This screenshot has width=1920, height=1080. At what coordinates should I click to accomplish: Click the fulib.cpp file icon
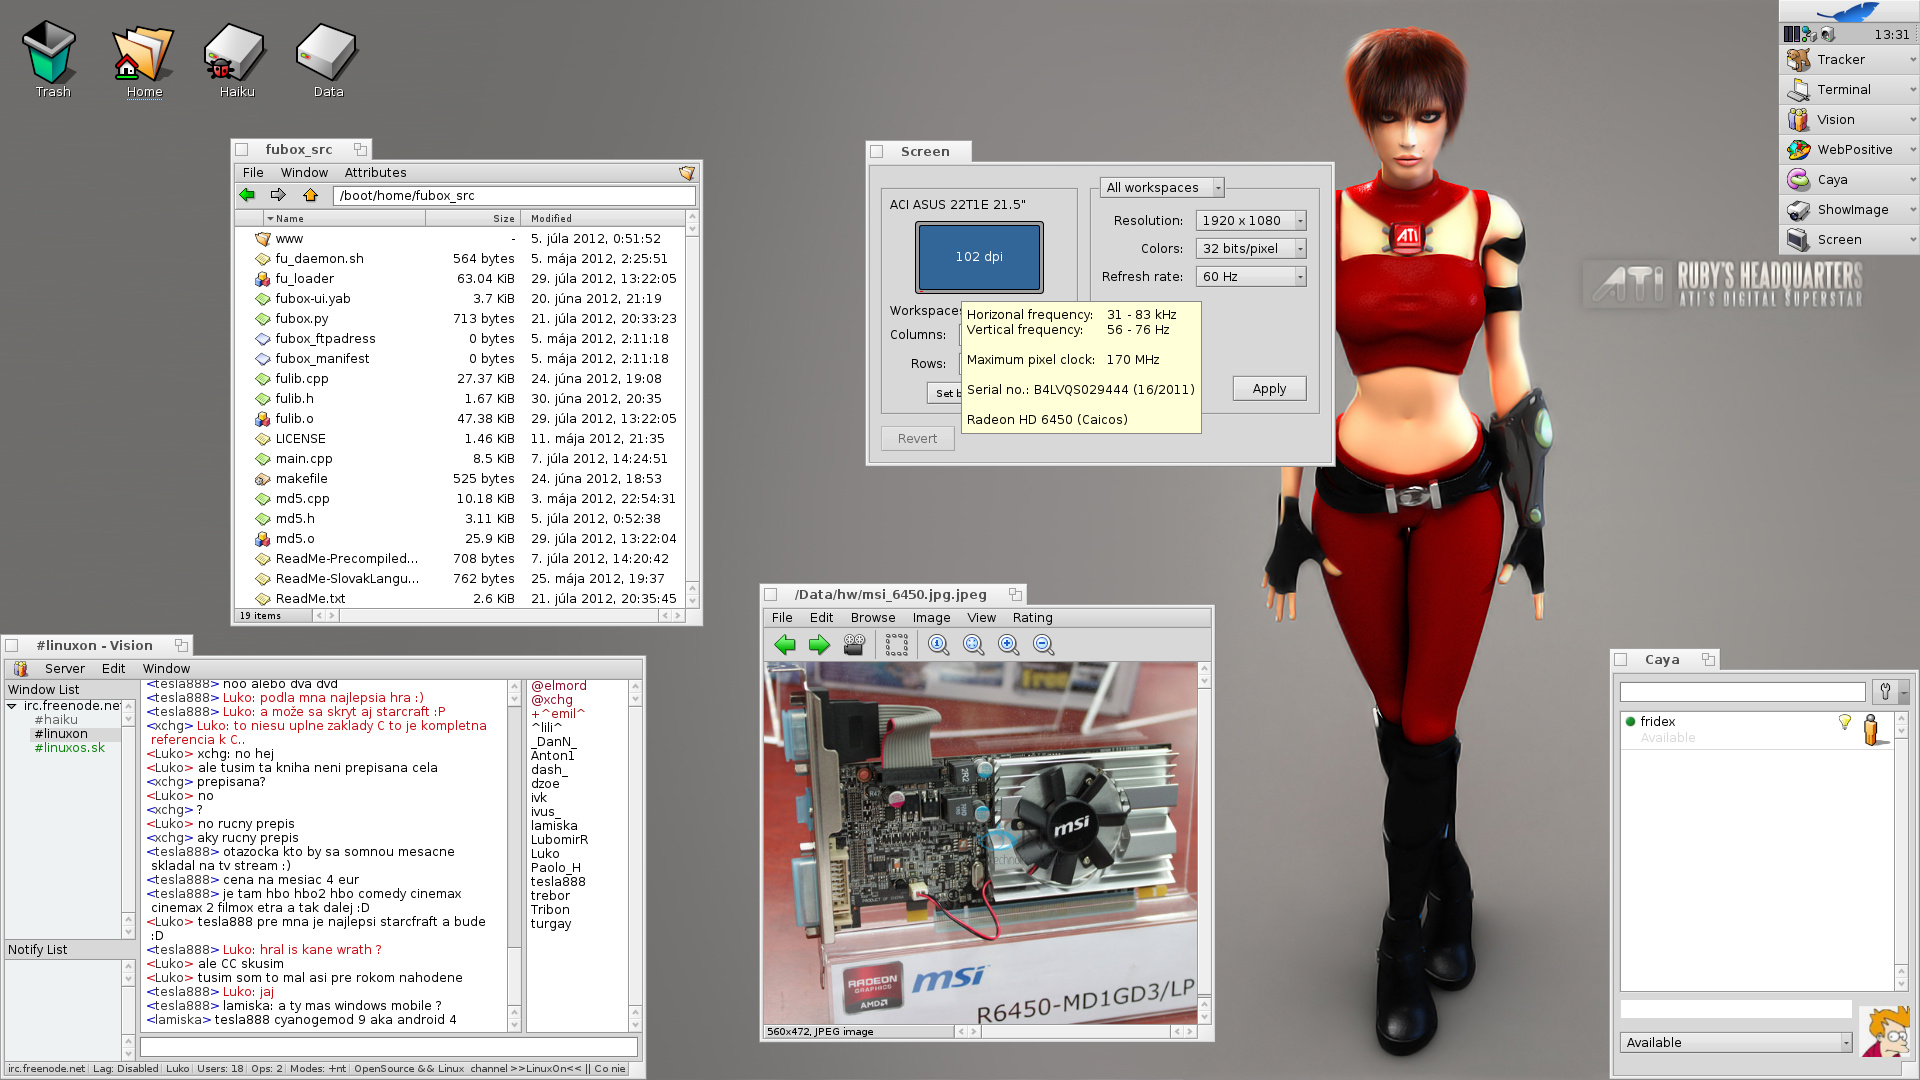pos(262,379)
